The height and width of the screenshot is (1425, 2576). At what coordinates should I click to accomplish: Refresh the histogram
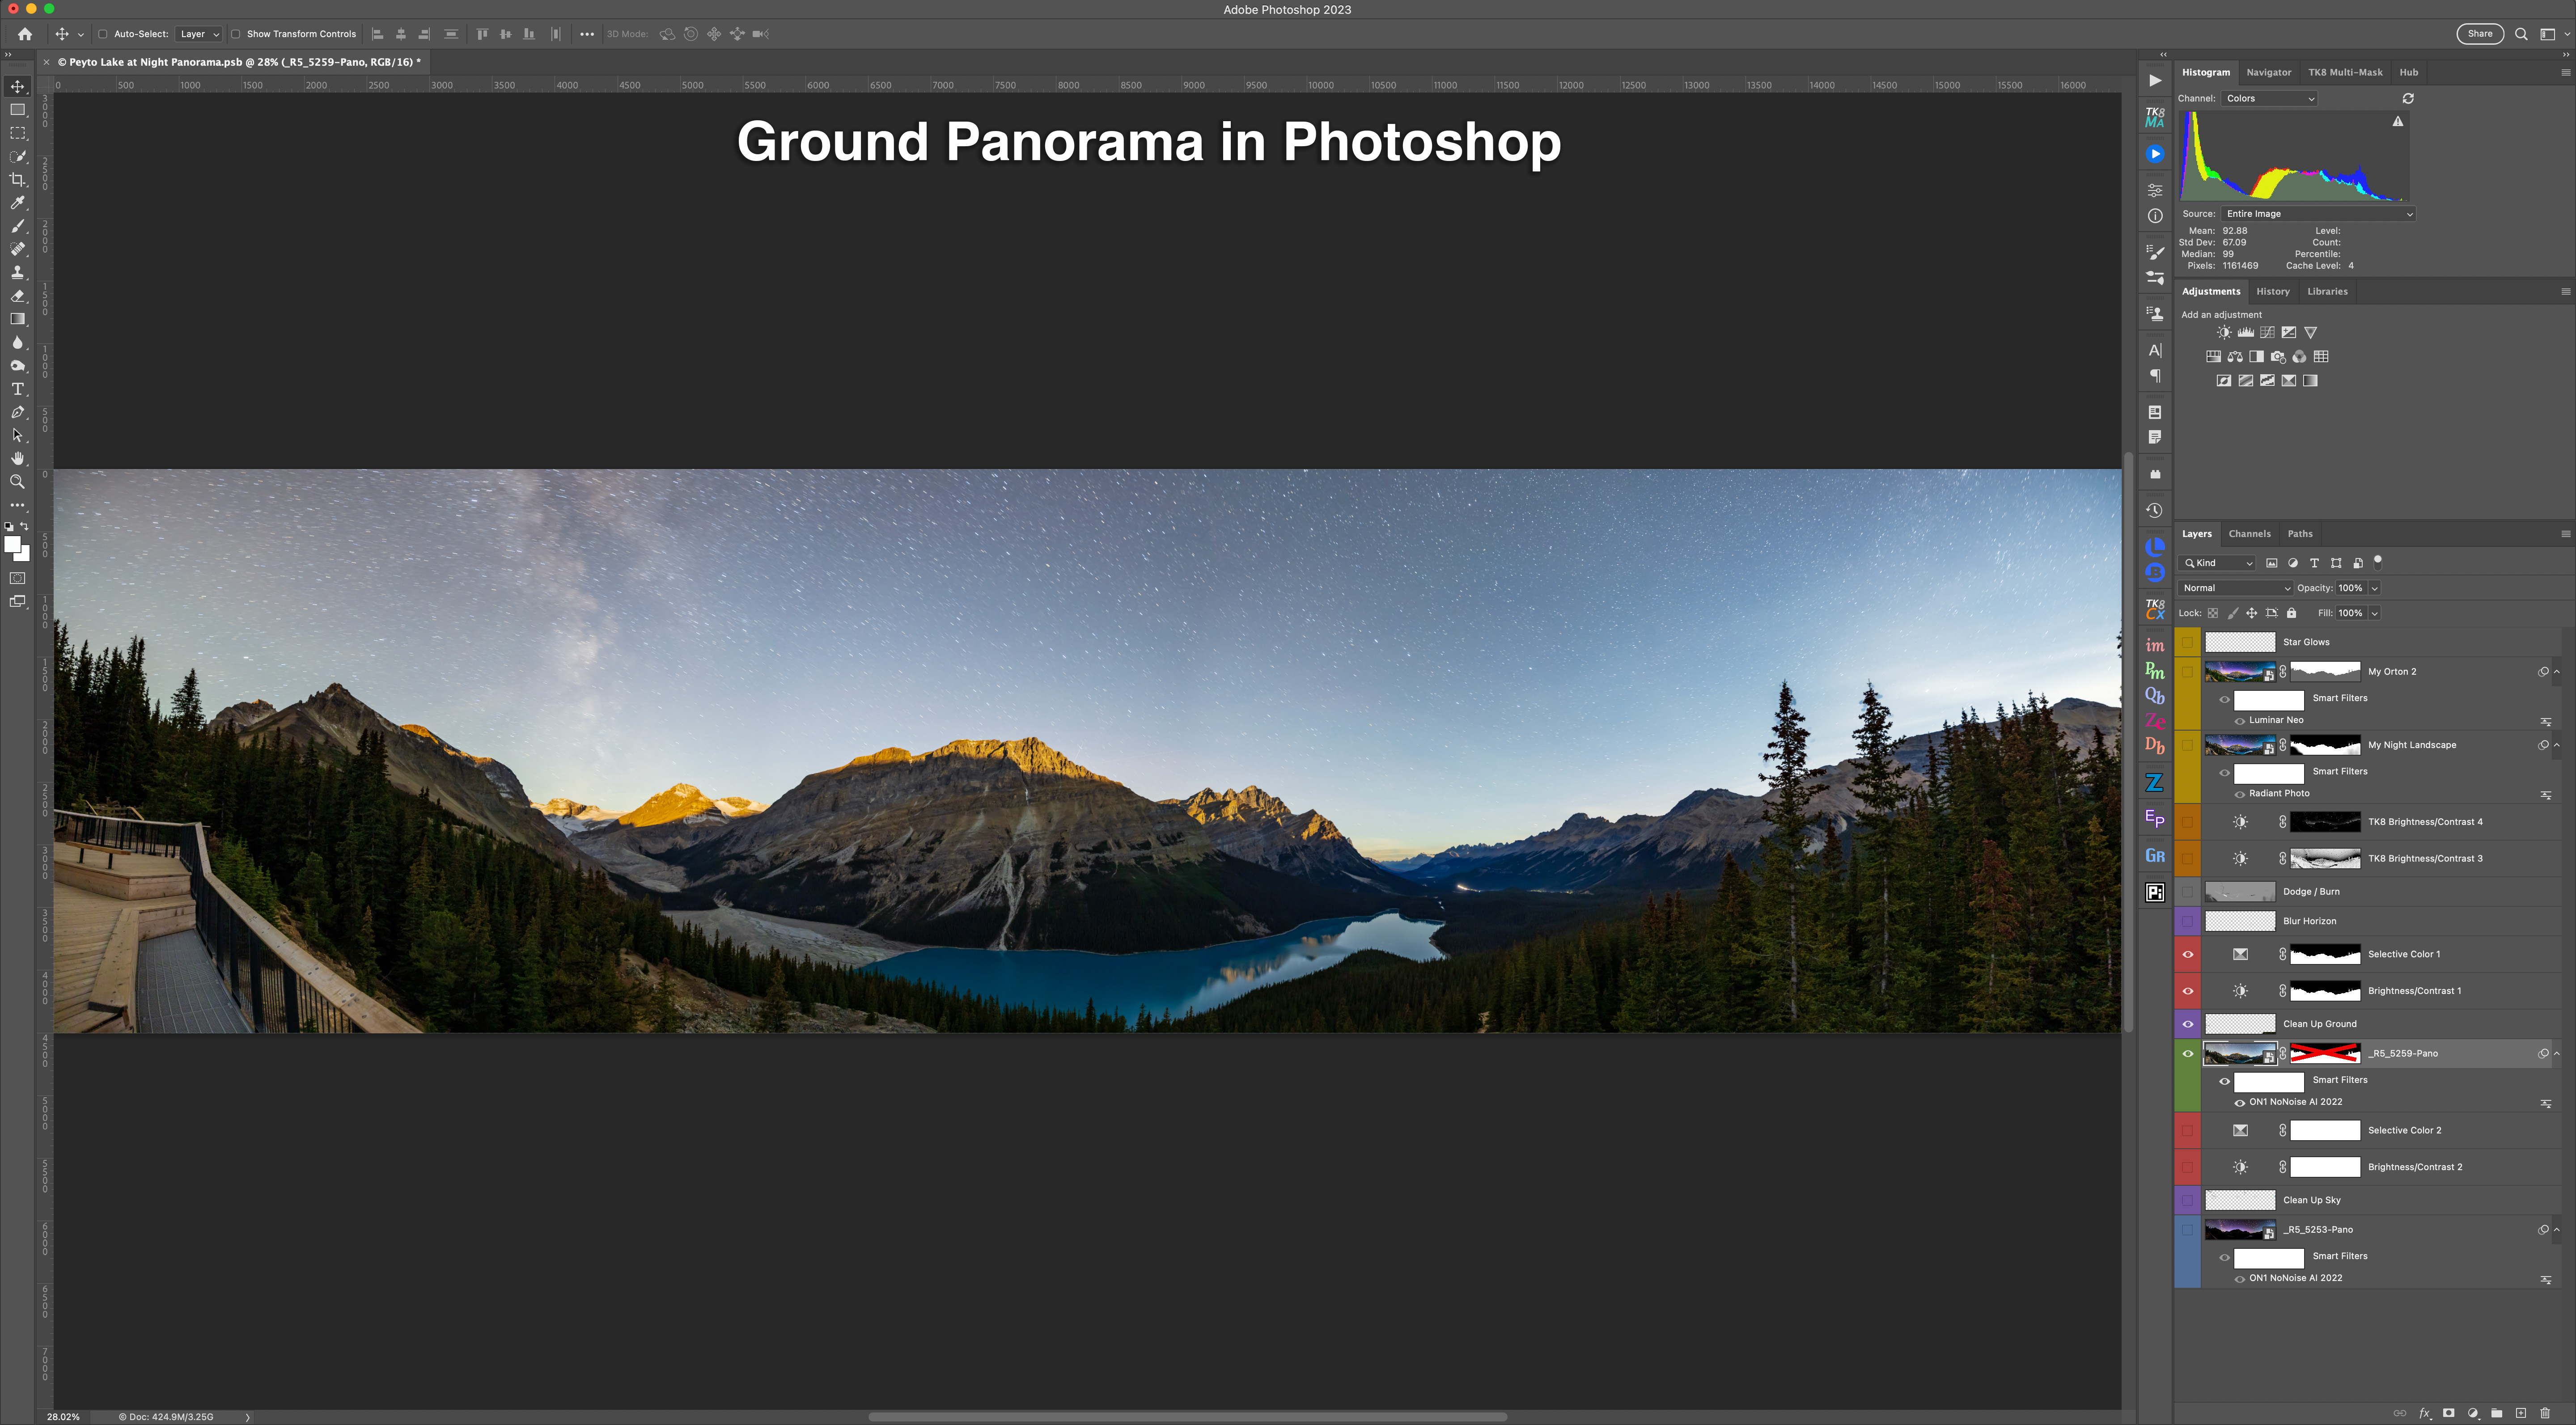[x=2408, y=98]
